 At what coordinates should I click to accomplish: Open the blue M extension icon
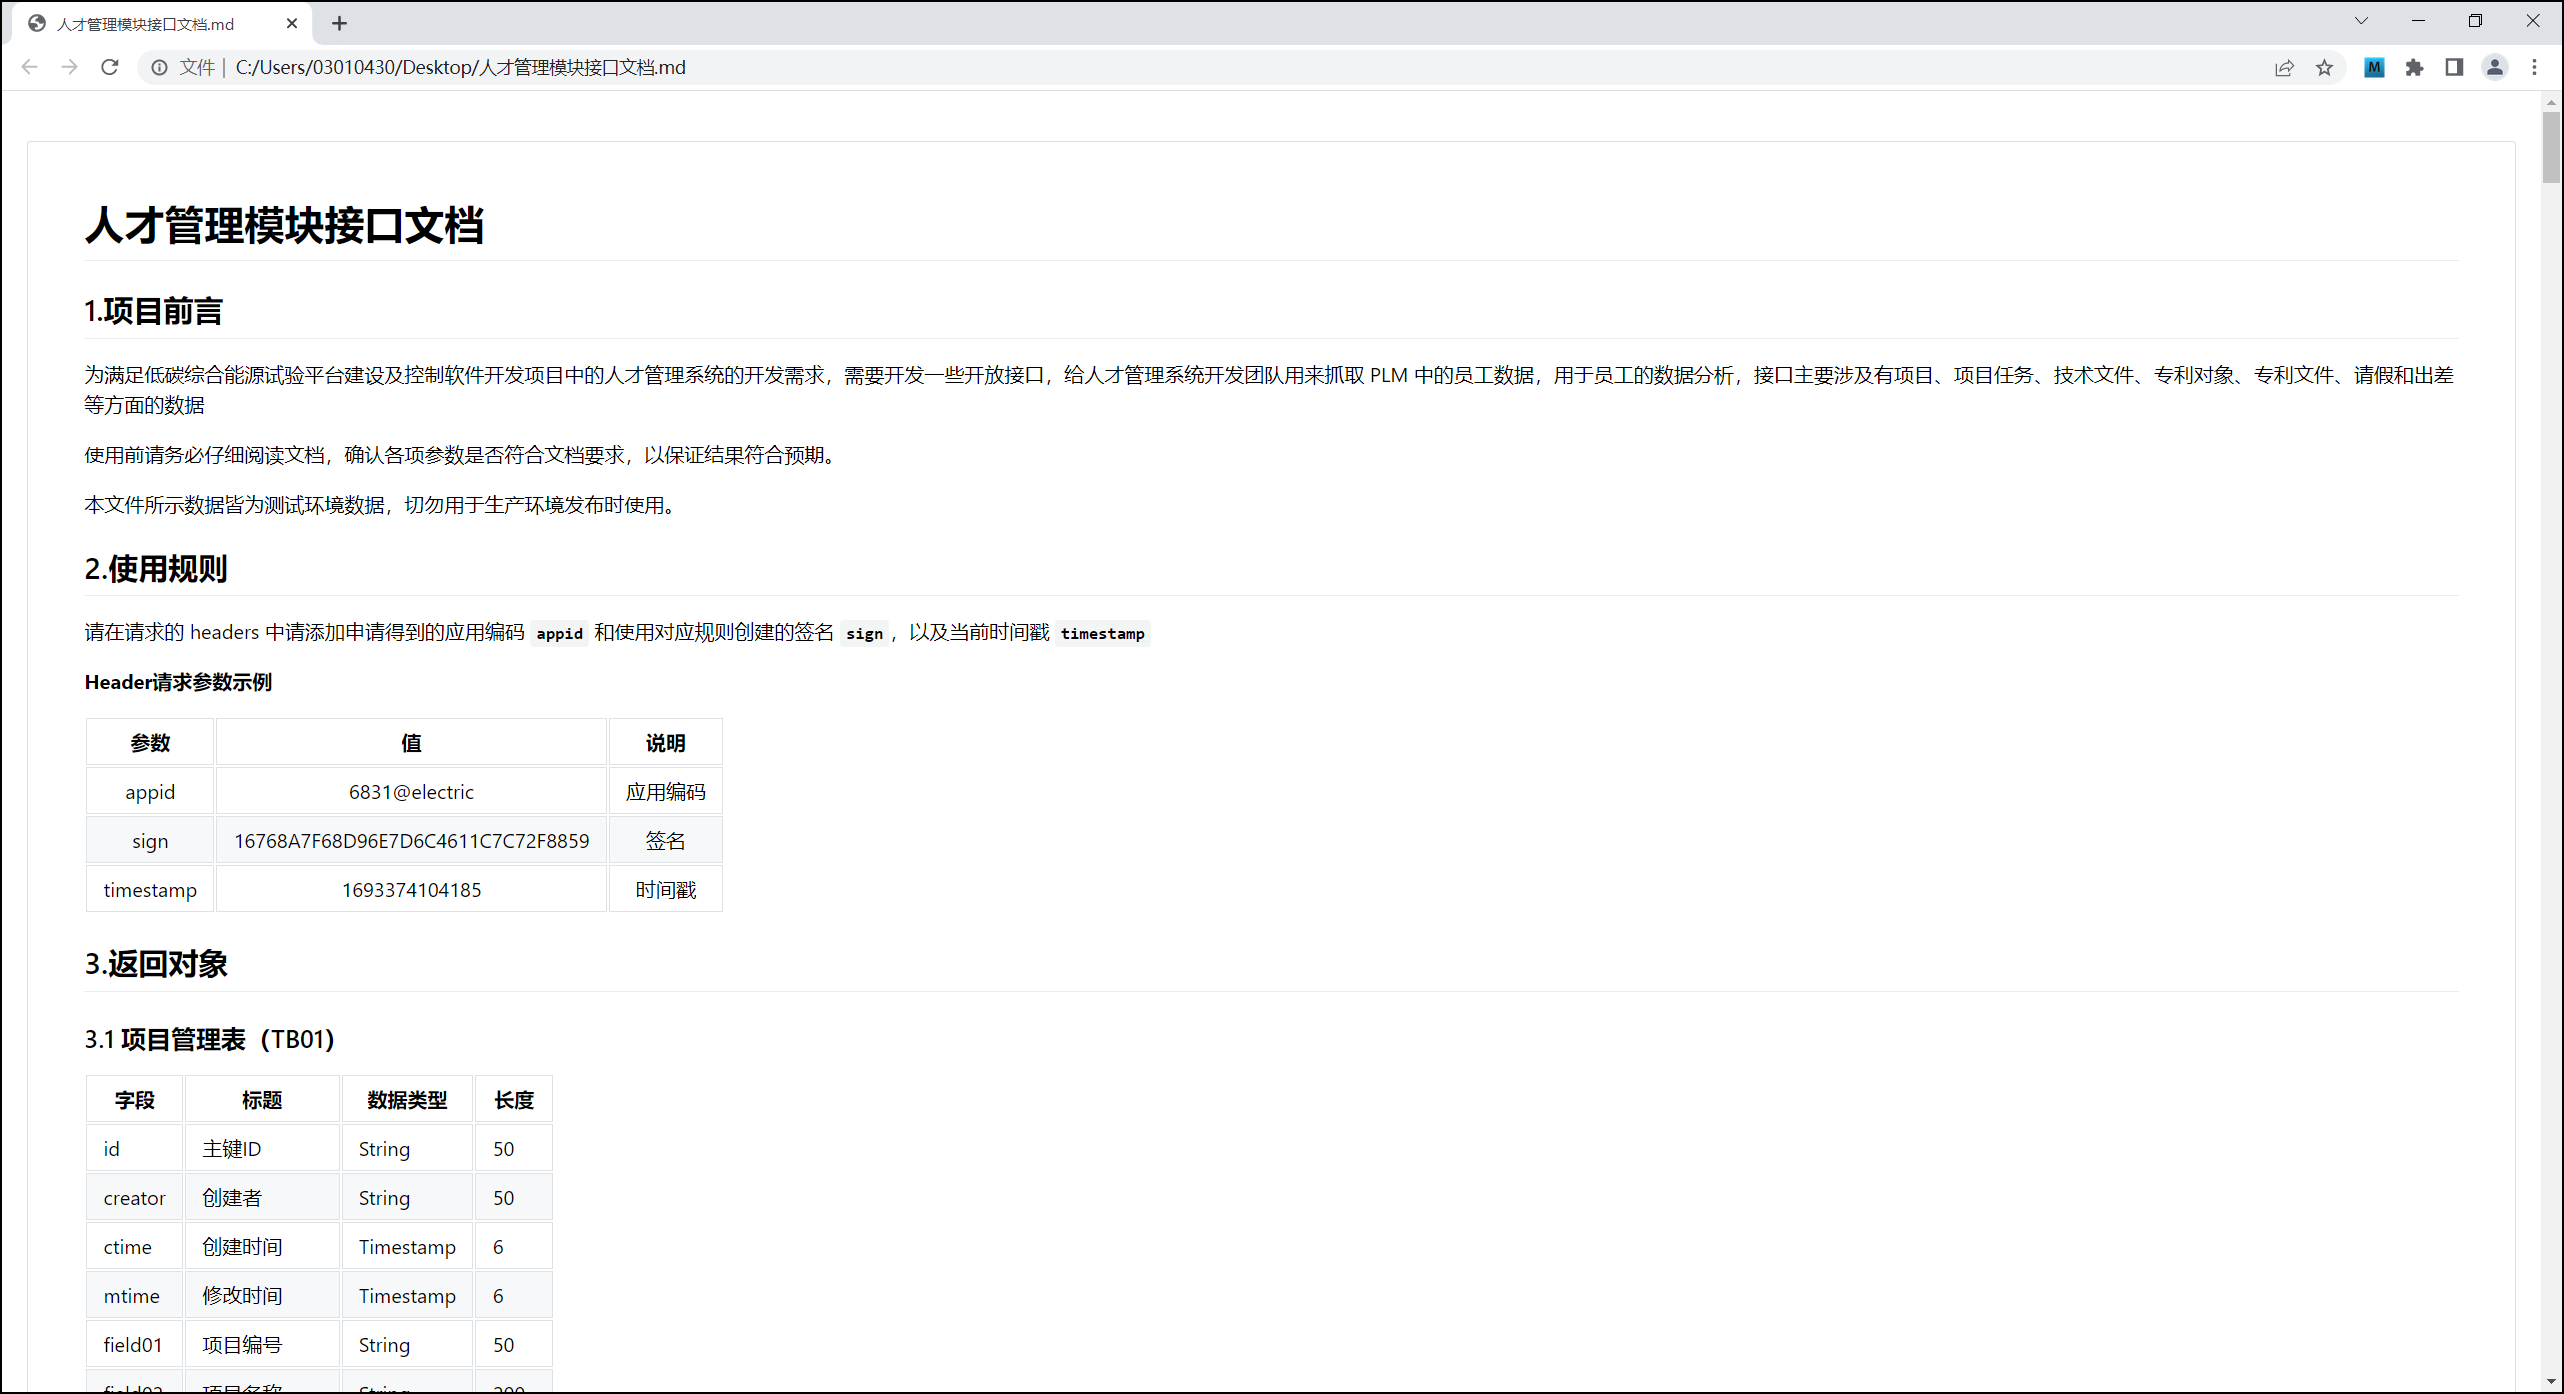click(2374, 67)
